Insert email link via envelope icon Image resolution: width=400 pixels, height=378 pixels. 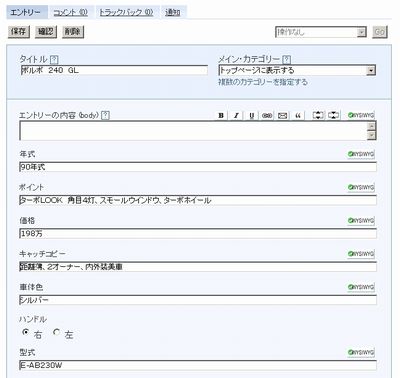tap(282, 115)
